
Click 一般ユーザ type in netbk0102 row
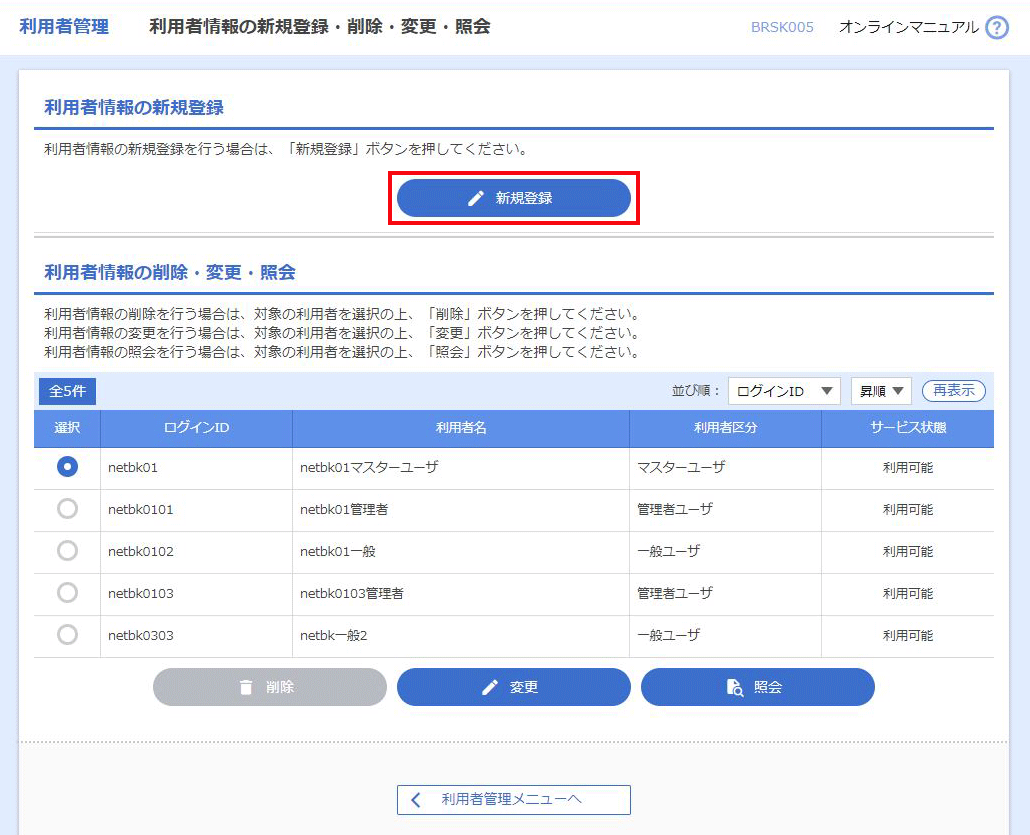[669, 552]
